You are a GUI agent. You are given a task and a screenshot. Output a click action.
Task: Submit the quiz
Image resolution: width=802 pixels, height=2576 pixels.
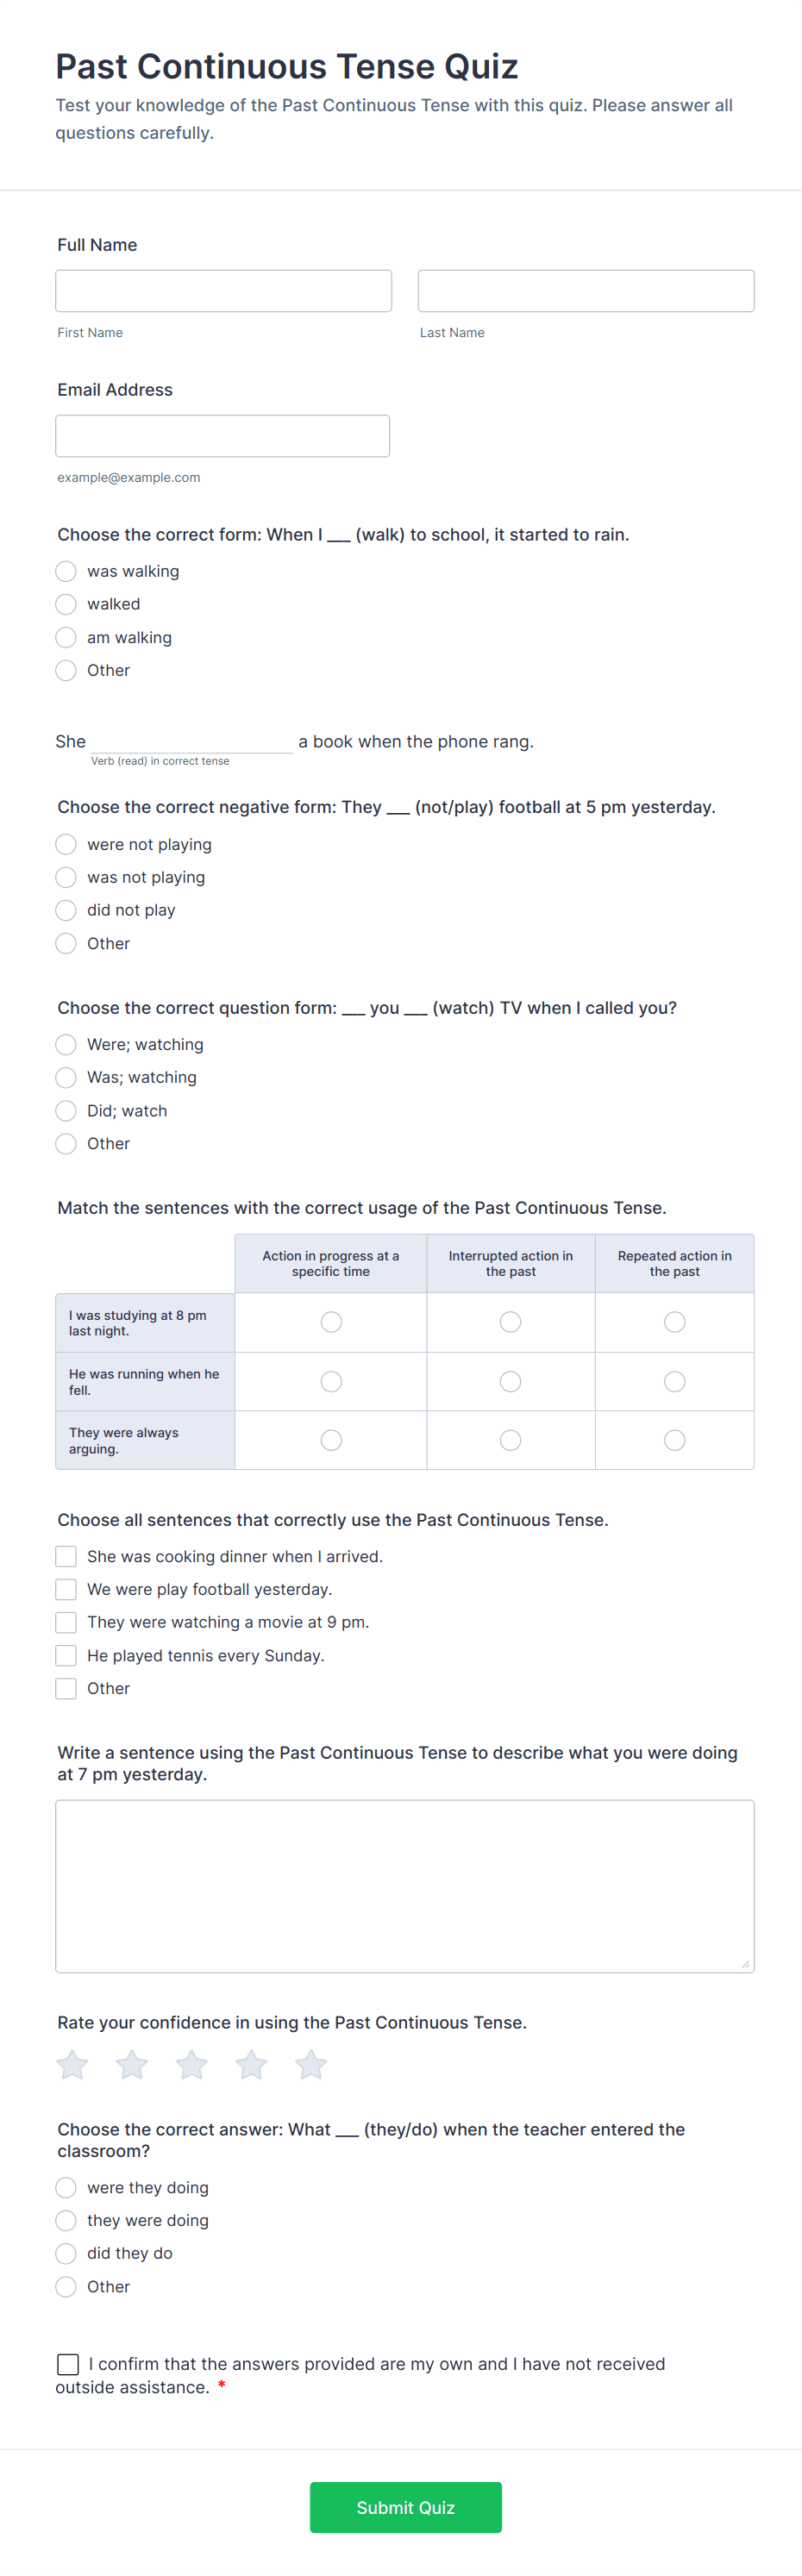(x=405, y=2507)
